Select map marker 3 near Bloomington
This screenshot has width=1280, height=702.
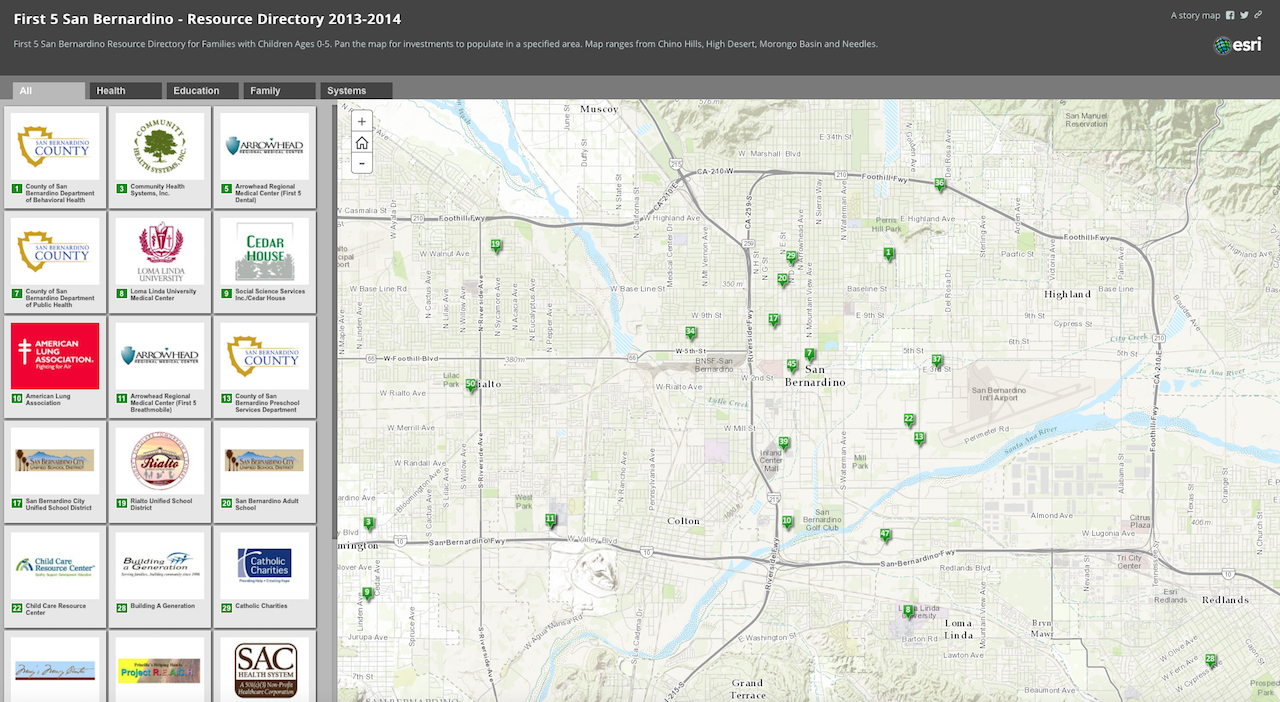(x=368, y=523)
